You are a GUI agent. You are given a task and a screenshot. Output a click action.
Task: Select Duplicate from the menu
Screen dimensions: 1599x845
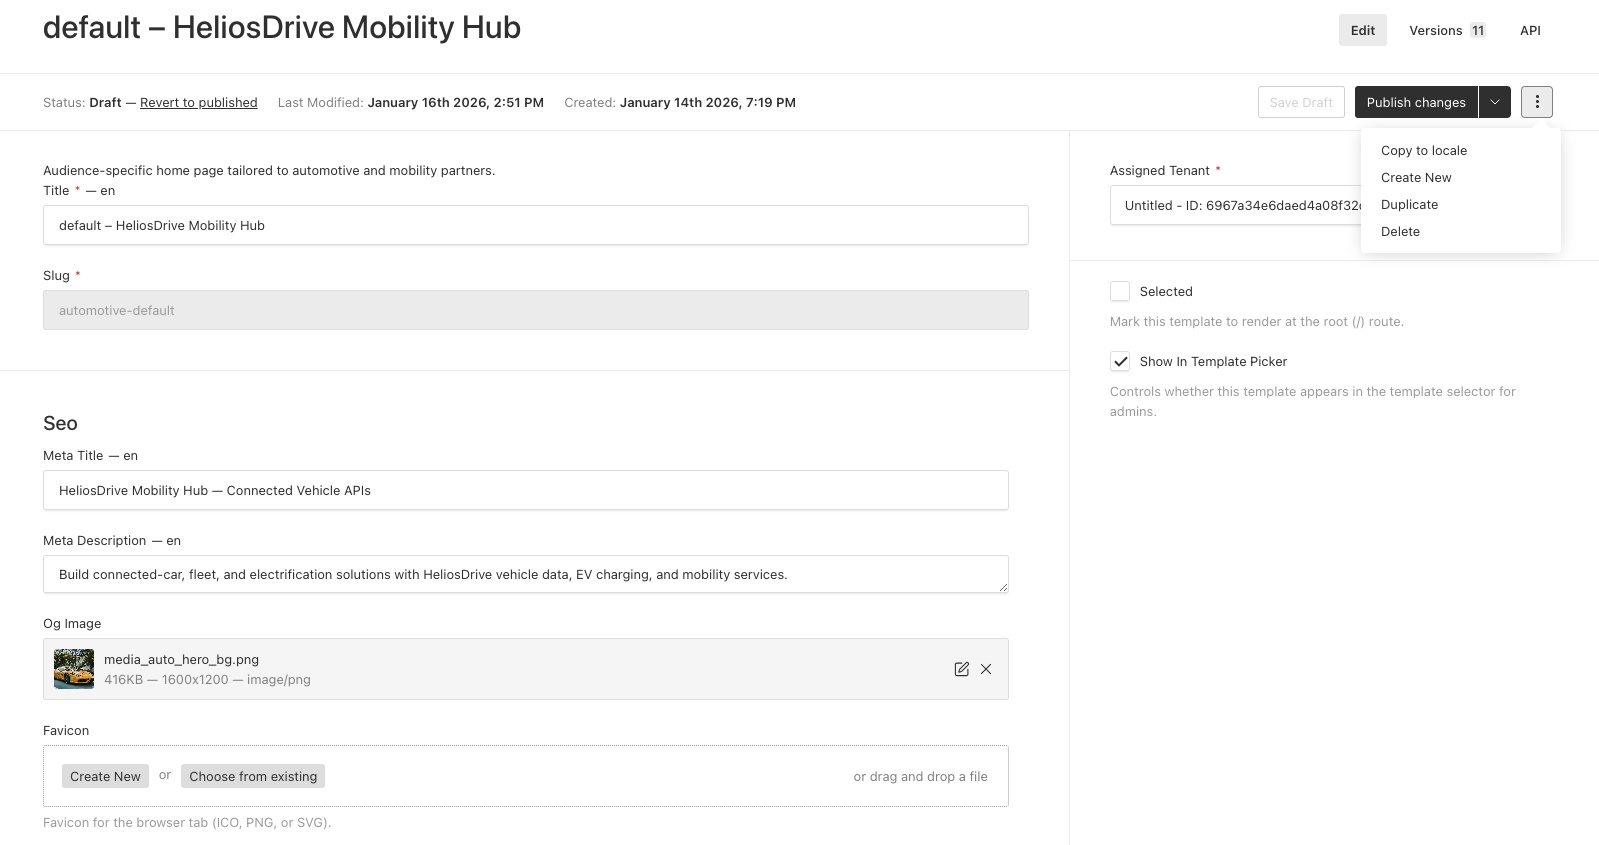(1409, 204)
